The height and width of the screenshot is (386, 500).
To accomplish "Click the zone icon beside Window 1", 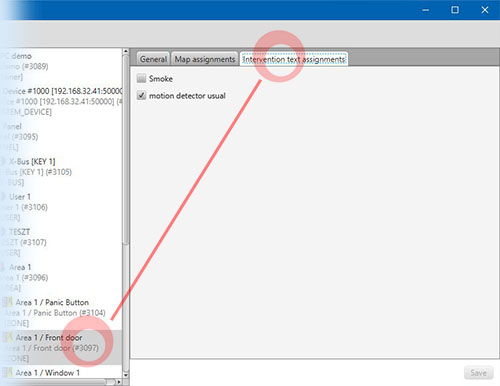I will [8, 372].
